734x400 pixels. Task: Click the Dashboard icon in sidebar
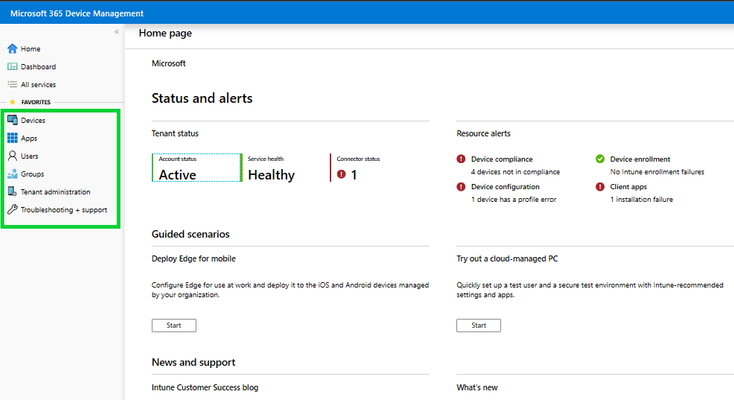(x=12, y=67)
